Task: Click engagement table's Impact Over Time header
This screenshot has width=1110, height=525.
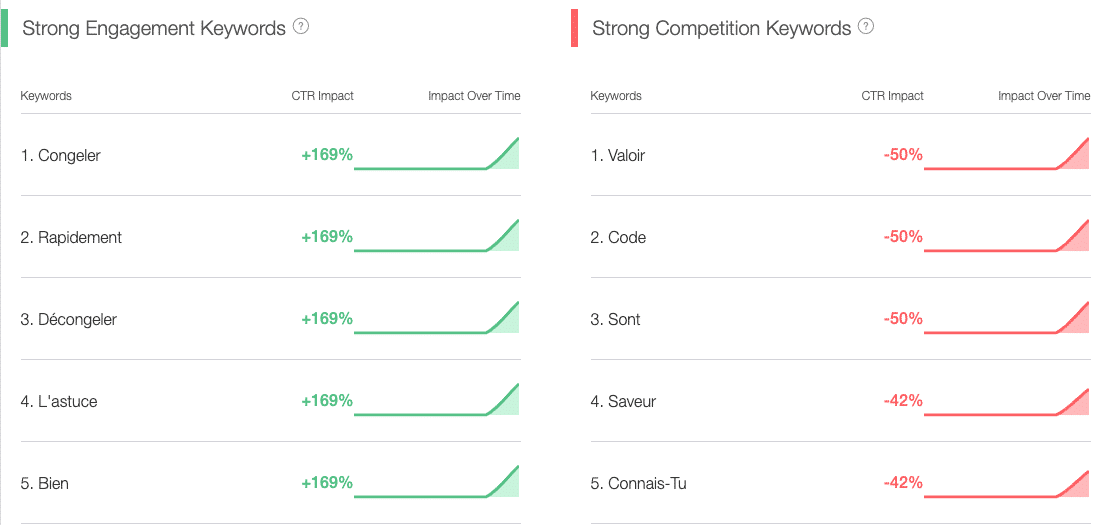Action: click(474, 96)
